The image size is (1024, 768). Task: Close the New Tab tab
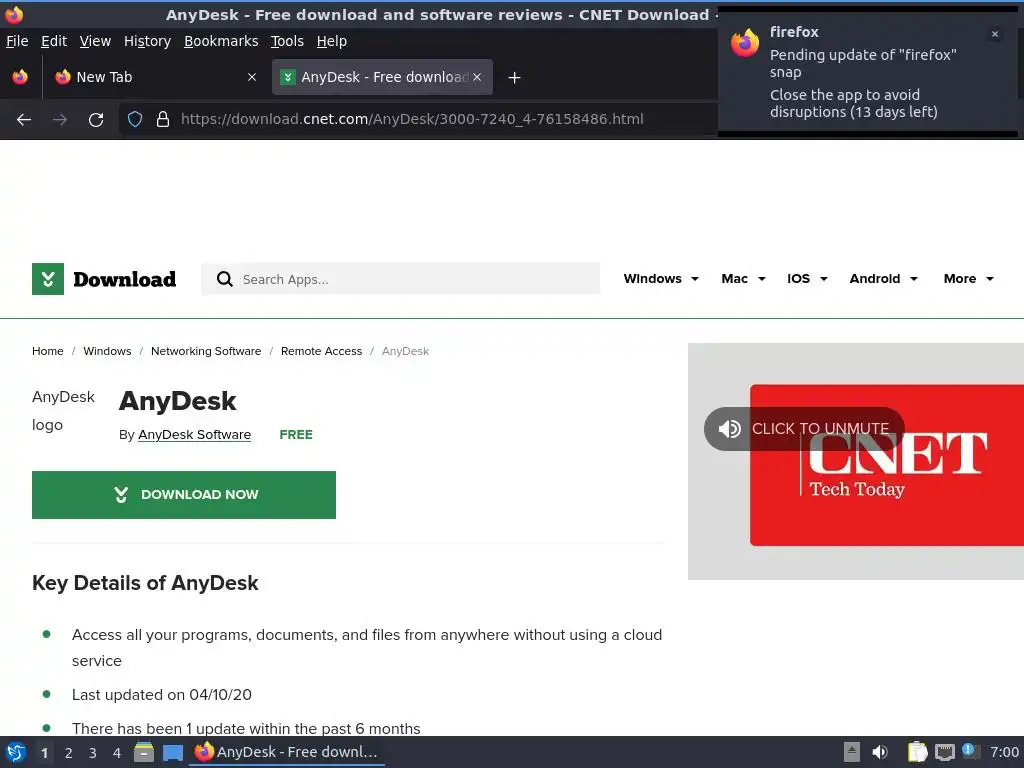251,77
